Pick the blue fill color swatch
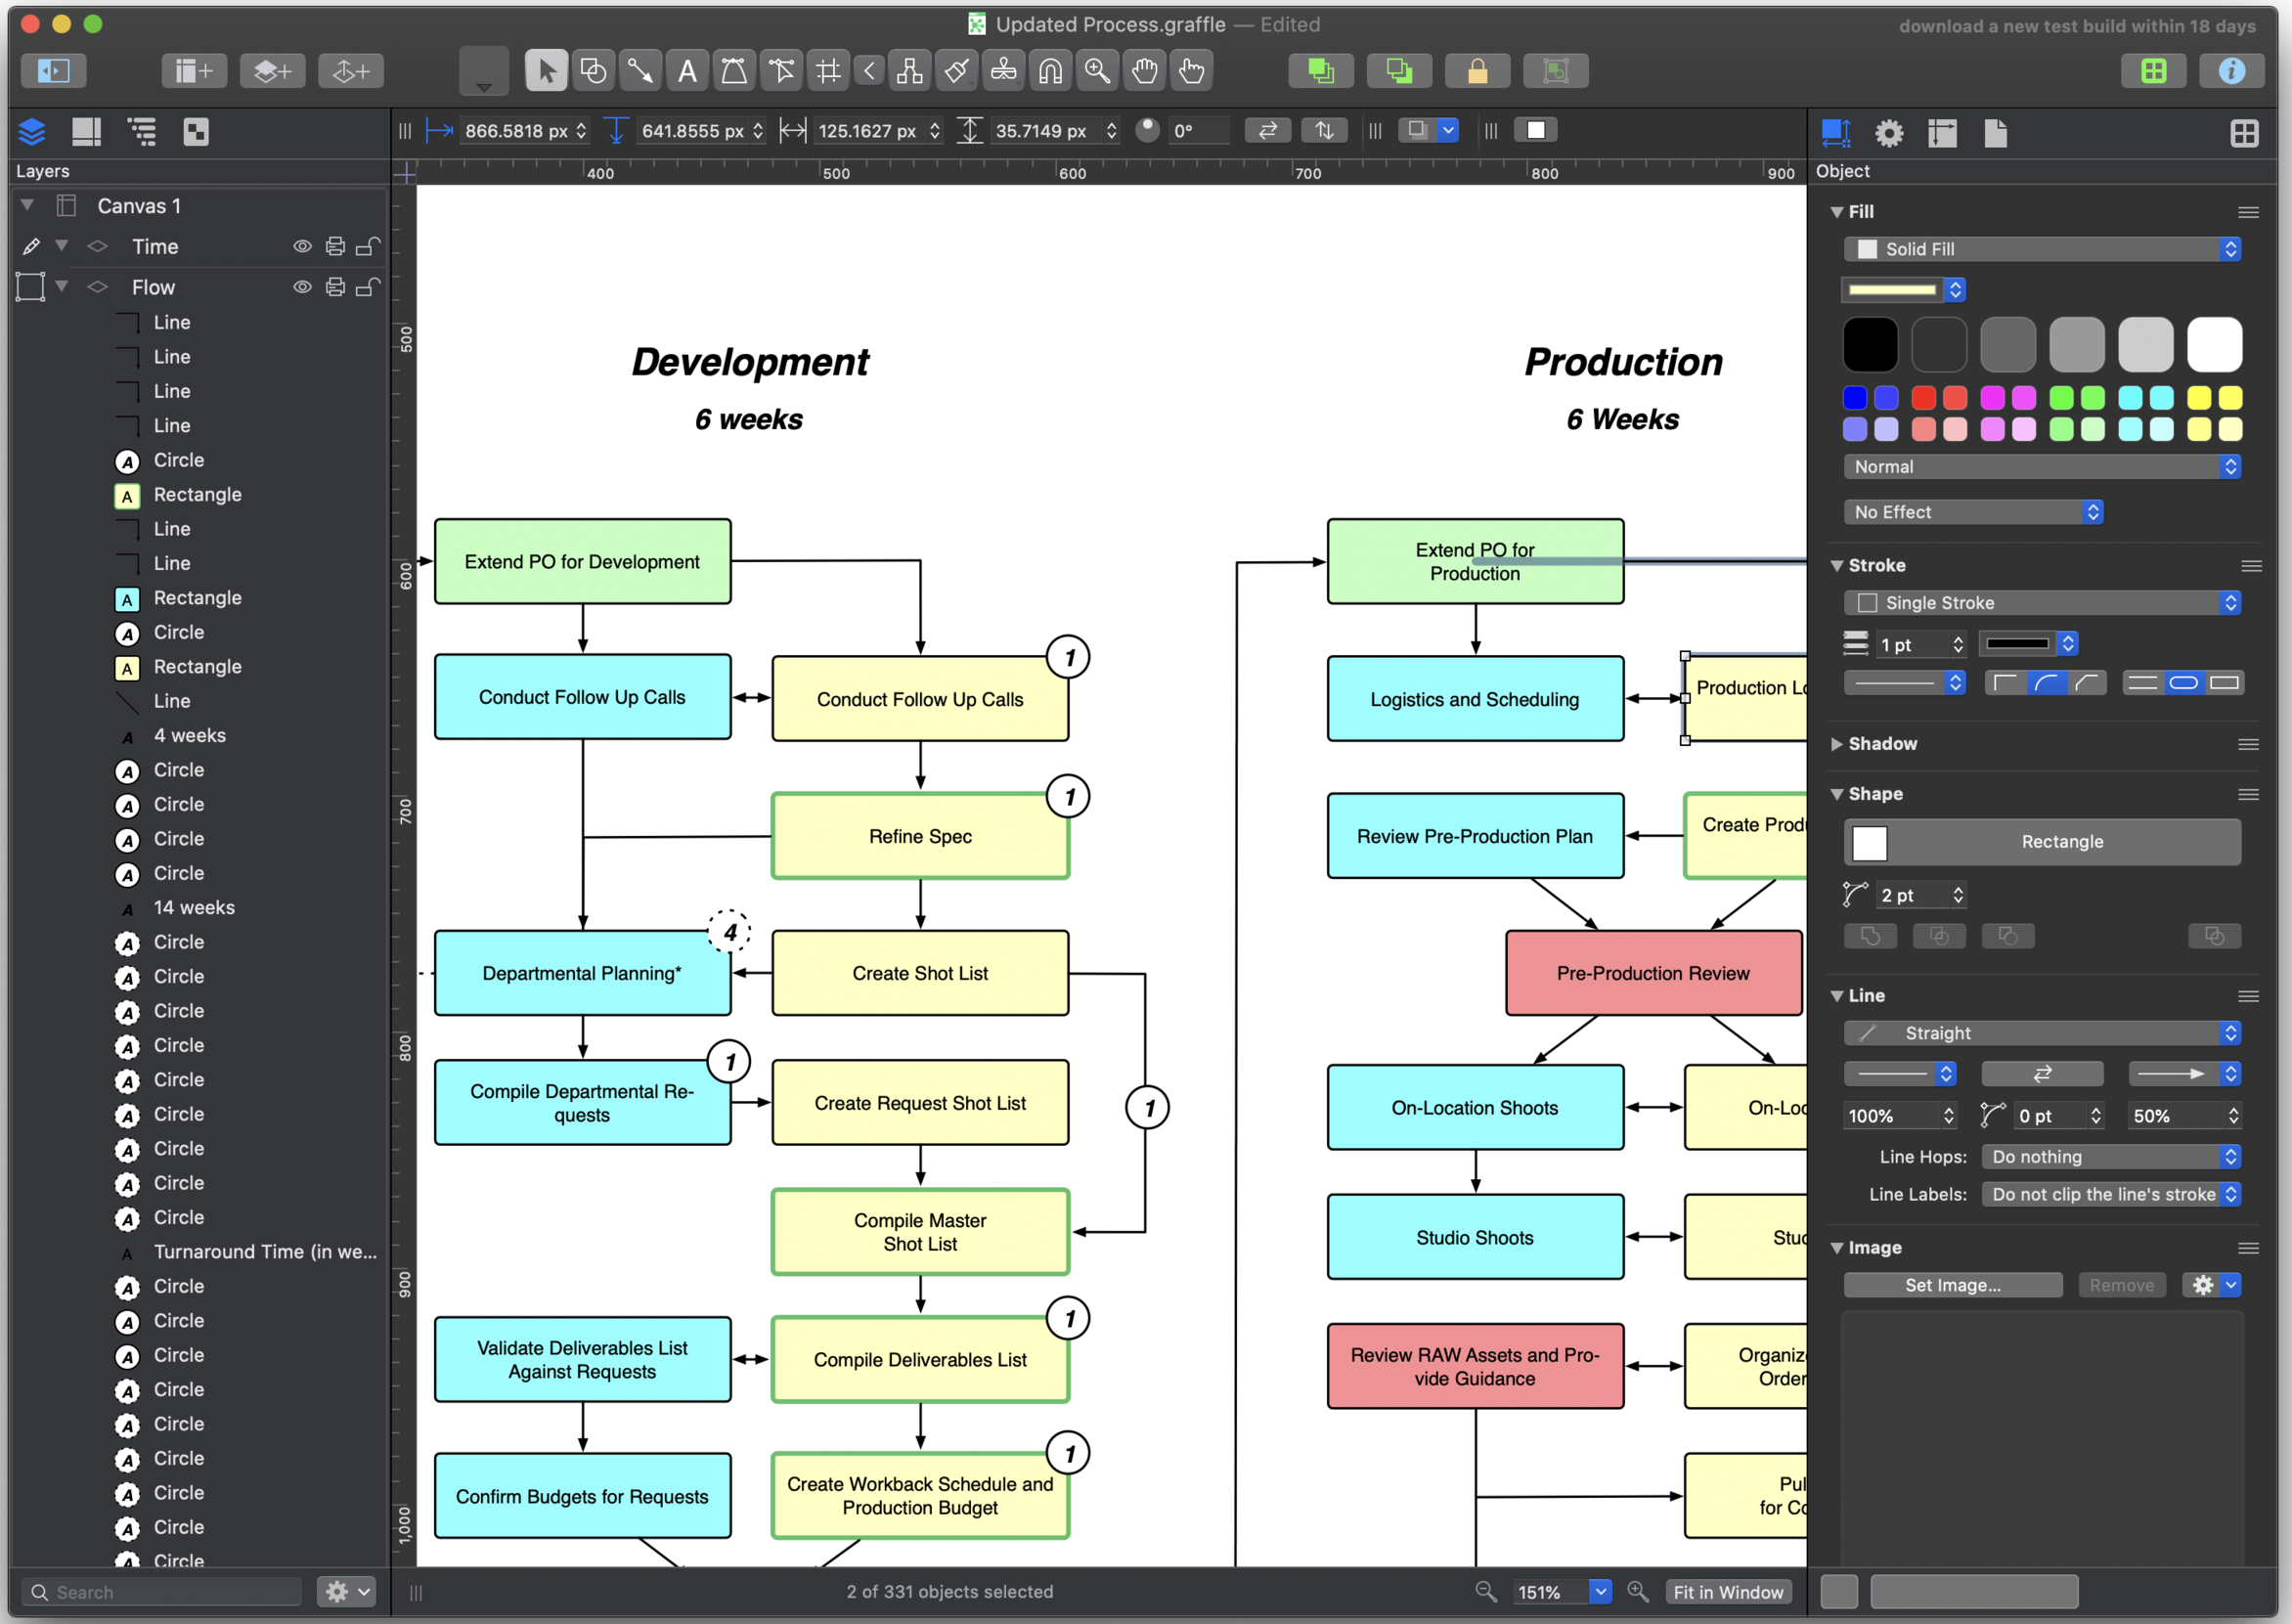Screen dimensions: 2292x1624 [1855, 398]
